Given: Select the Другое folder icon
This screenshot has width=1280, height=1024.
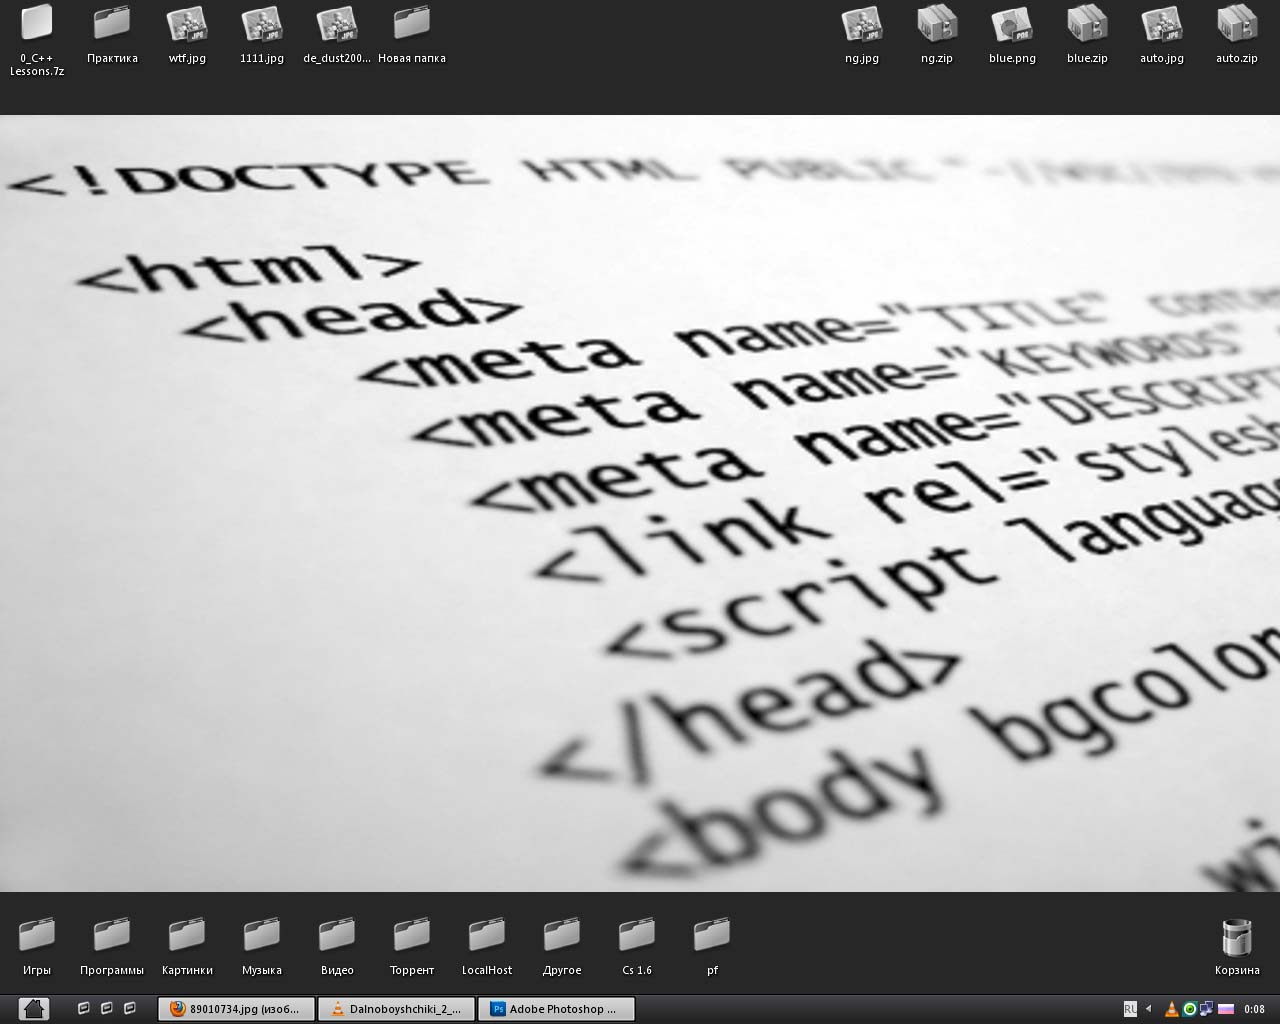Looking at the screenshot, I should click(x=562, y=935).
